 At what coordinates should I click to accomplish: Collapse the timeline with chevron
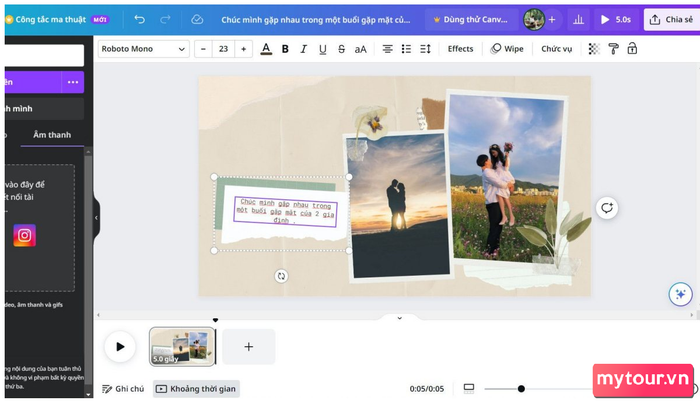(x=400, y=318)
